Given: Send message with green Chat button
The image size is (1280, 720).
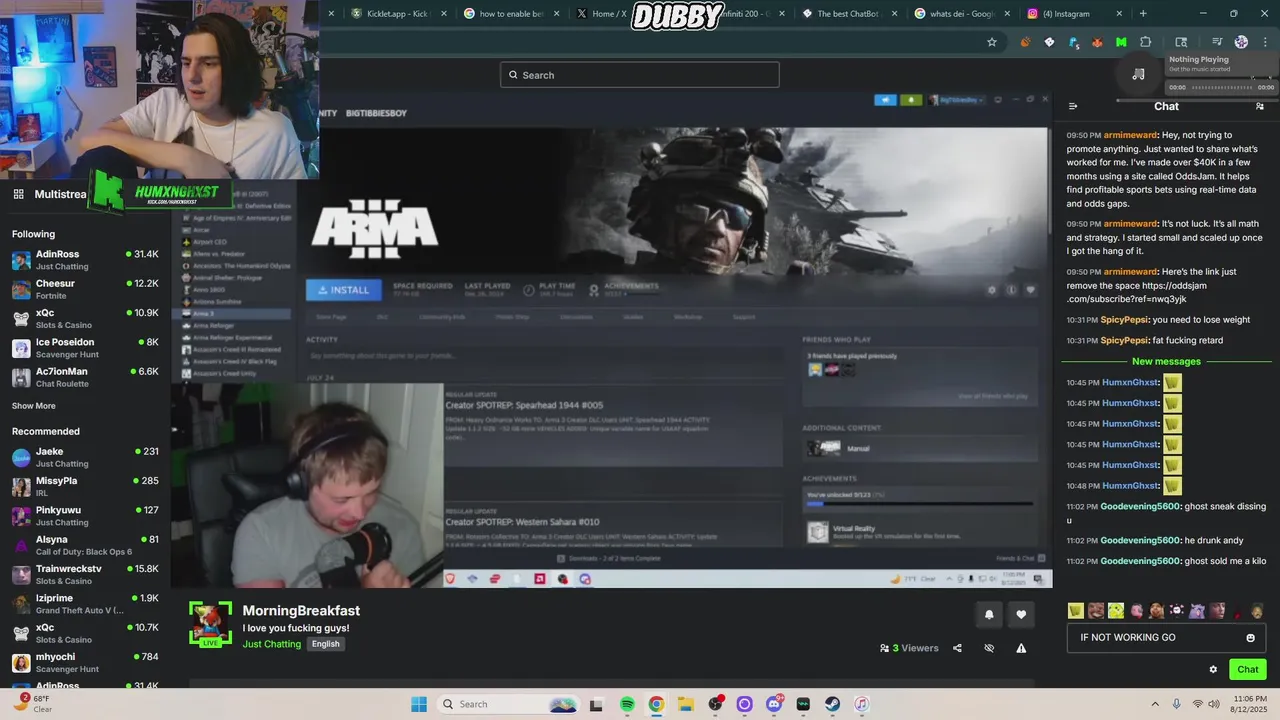Looking at the screenshot, I should 1248,670.
